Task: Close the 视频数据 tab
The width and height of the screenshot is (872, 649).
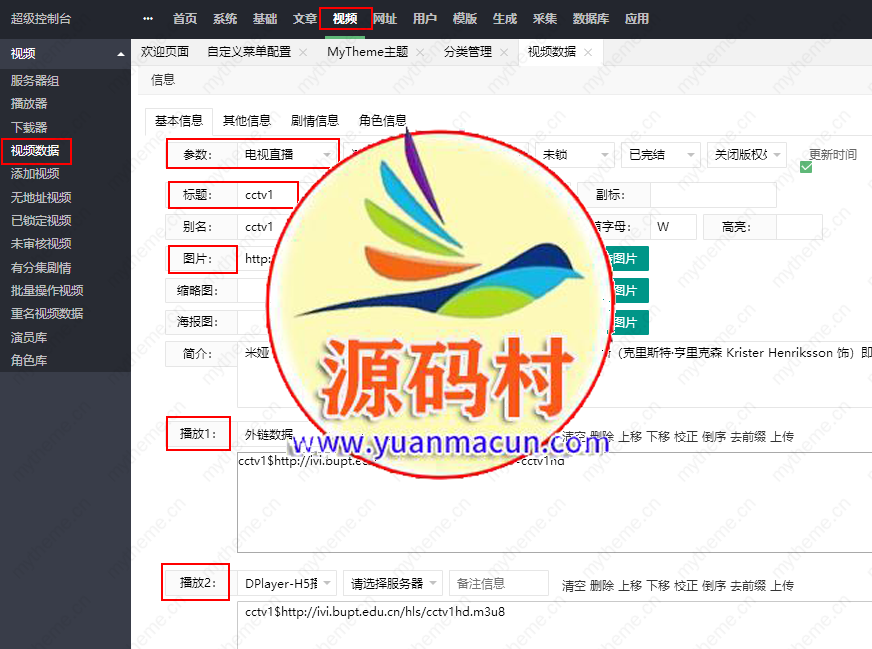Action: [588, 53]
